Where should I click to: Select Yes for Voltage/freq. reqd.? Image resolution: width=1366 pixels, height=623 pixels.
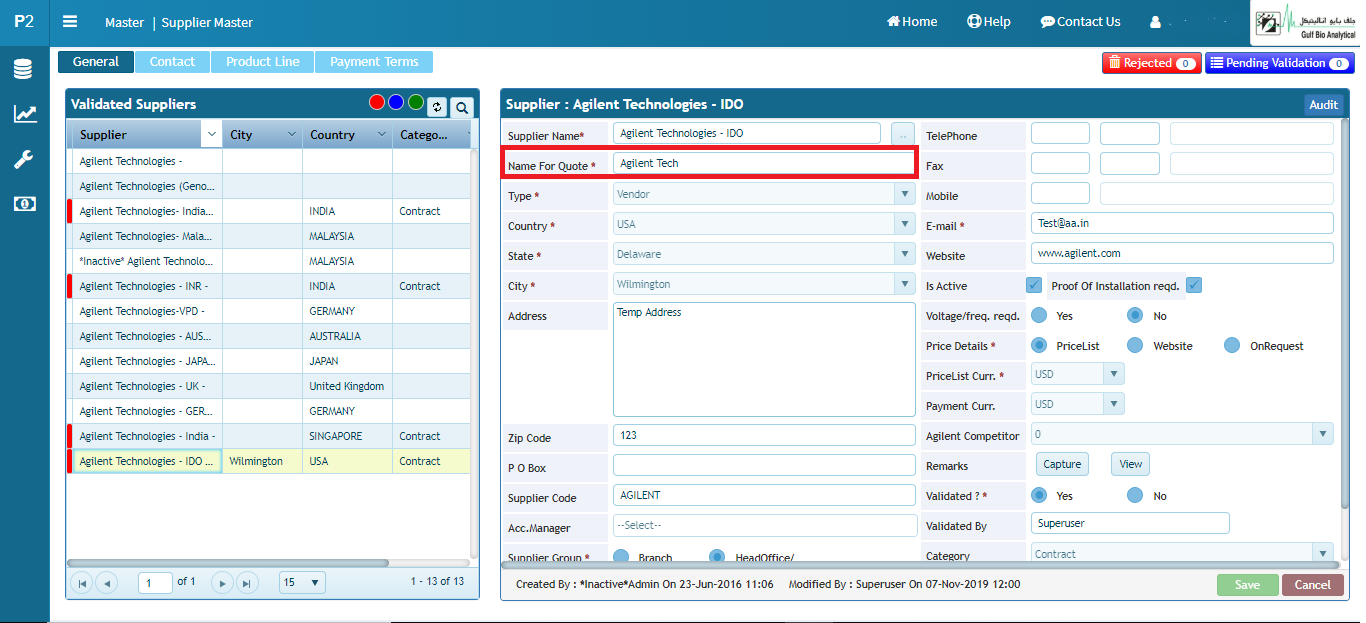click(1039, 315)
